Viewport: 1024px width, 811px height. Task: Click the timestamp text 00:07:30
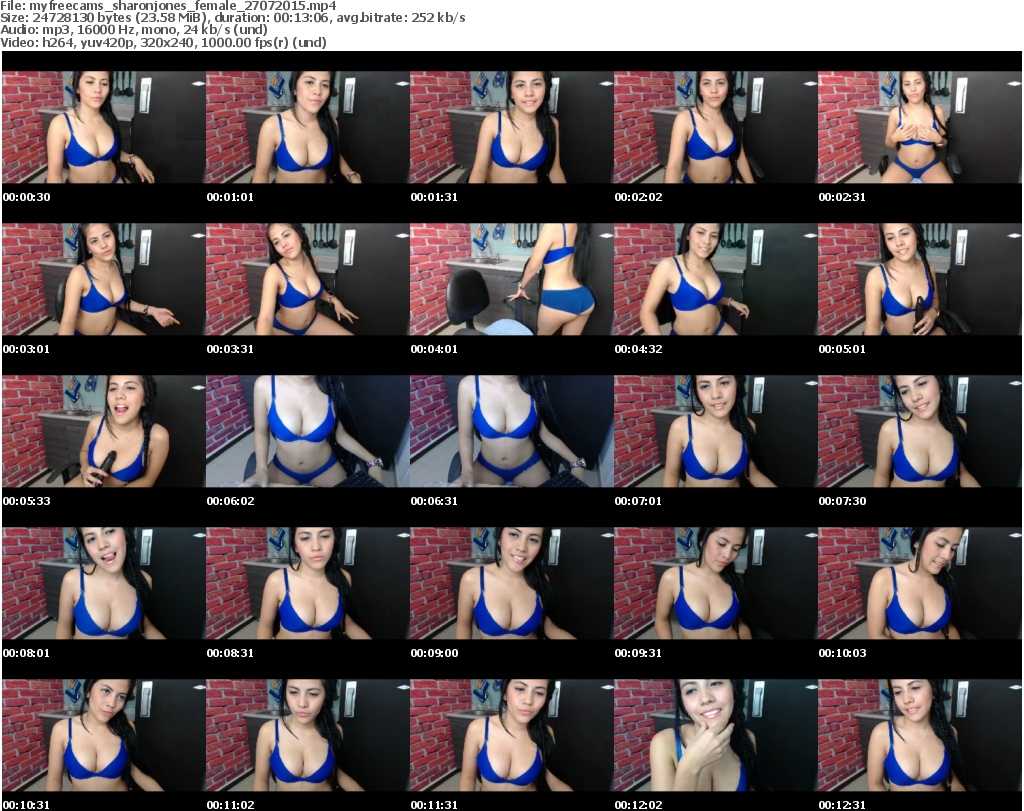point(842,501)
